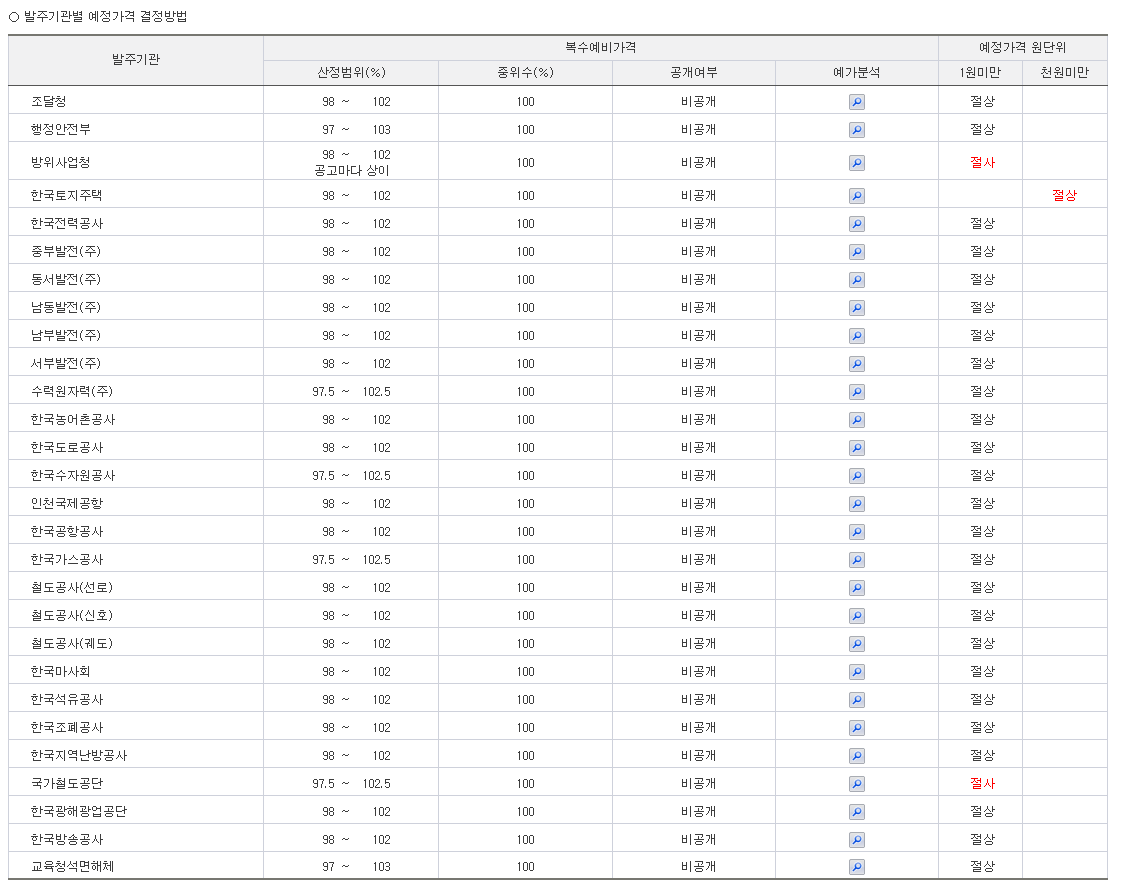Select the 한국토지주택 agency name
The image size is (1121, 884).
[x=66, y=195]
